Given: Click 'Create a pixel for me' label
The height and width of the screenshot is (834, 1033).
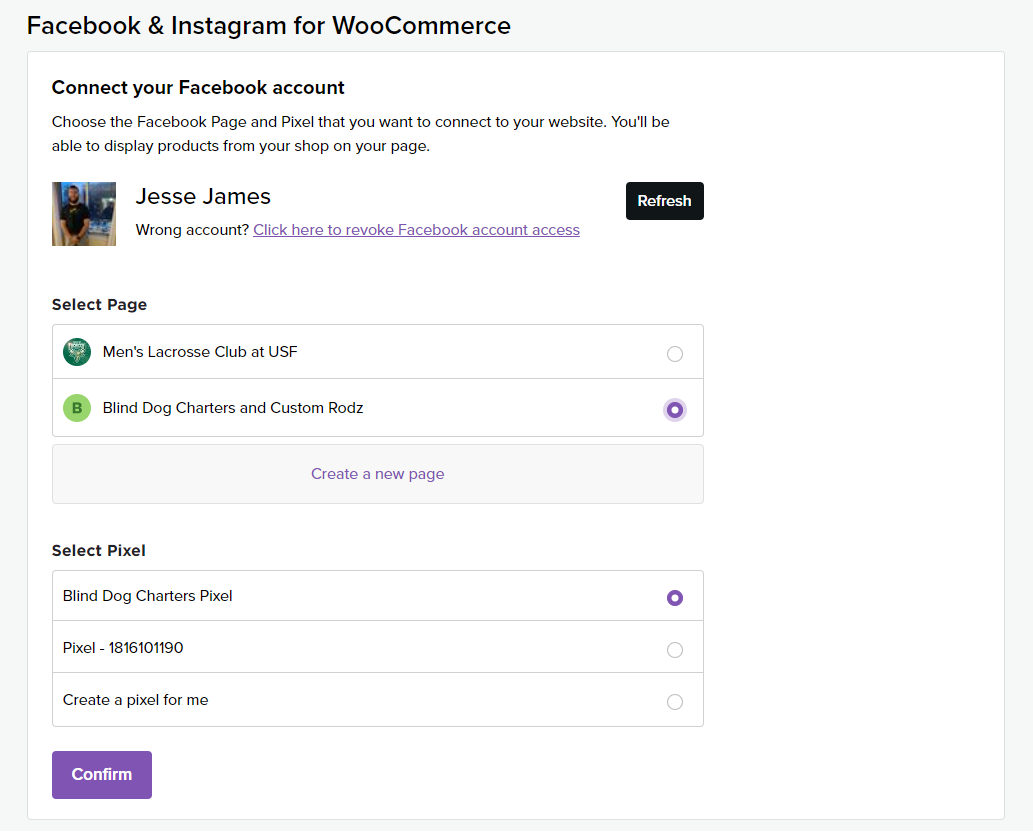Looking at the screenshot, I should click(x=136, y=700).
